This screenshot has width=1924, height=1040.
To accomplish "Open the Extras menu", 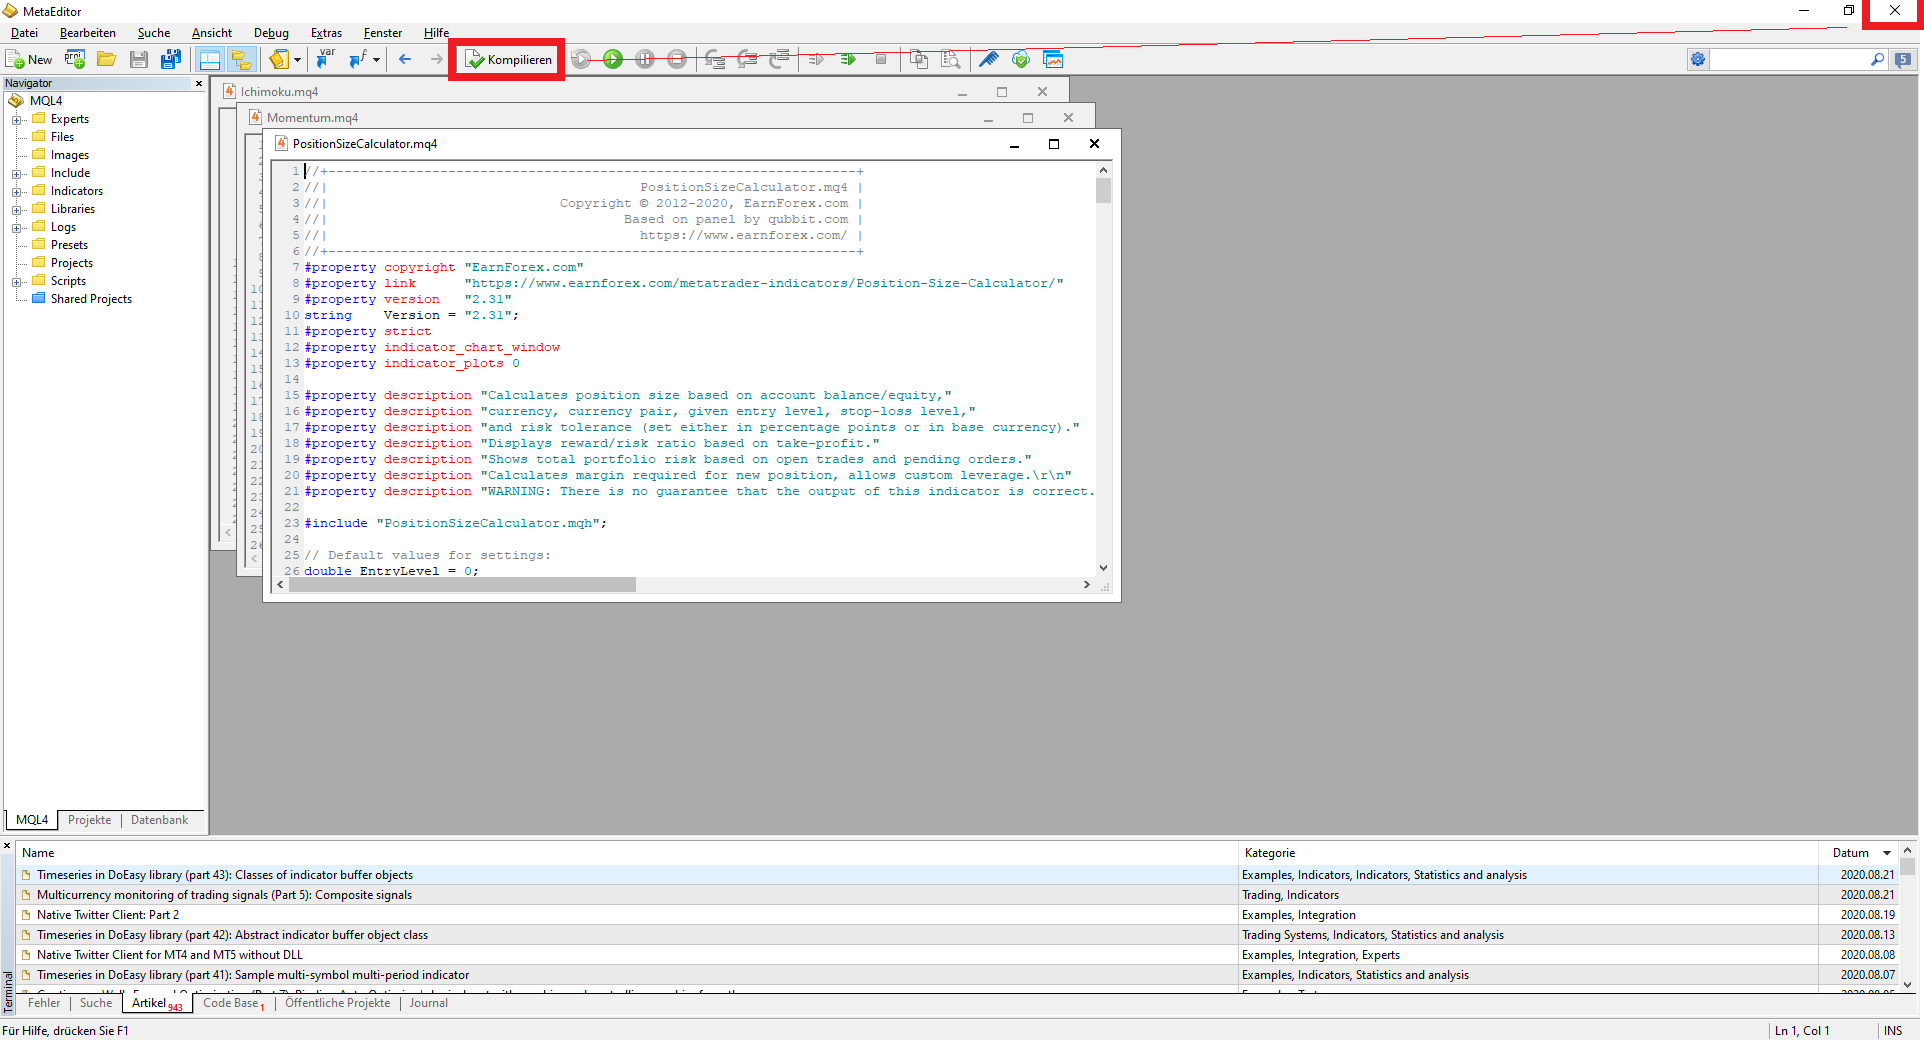I will [x=326, y=33].
